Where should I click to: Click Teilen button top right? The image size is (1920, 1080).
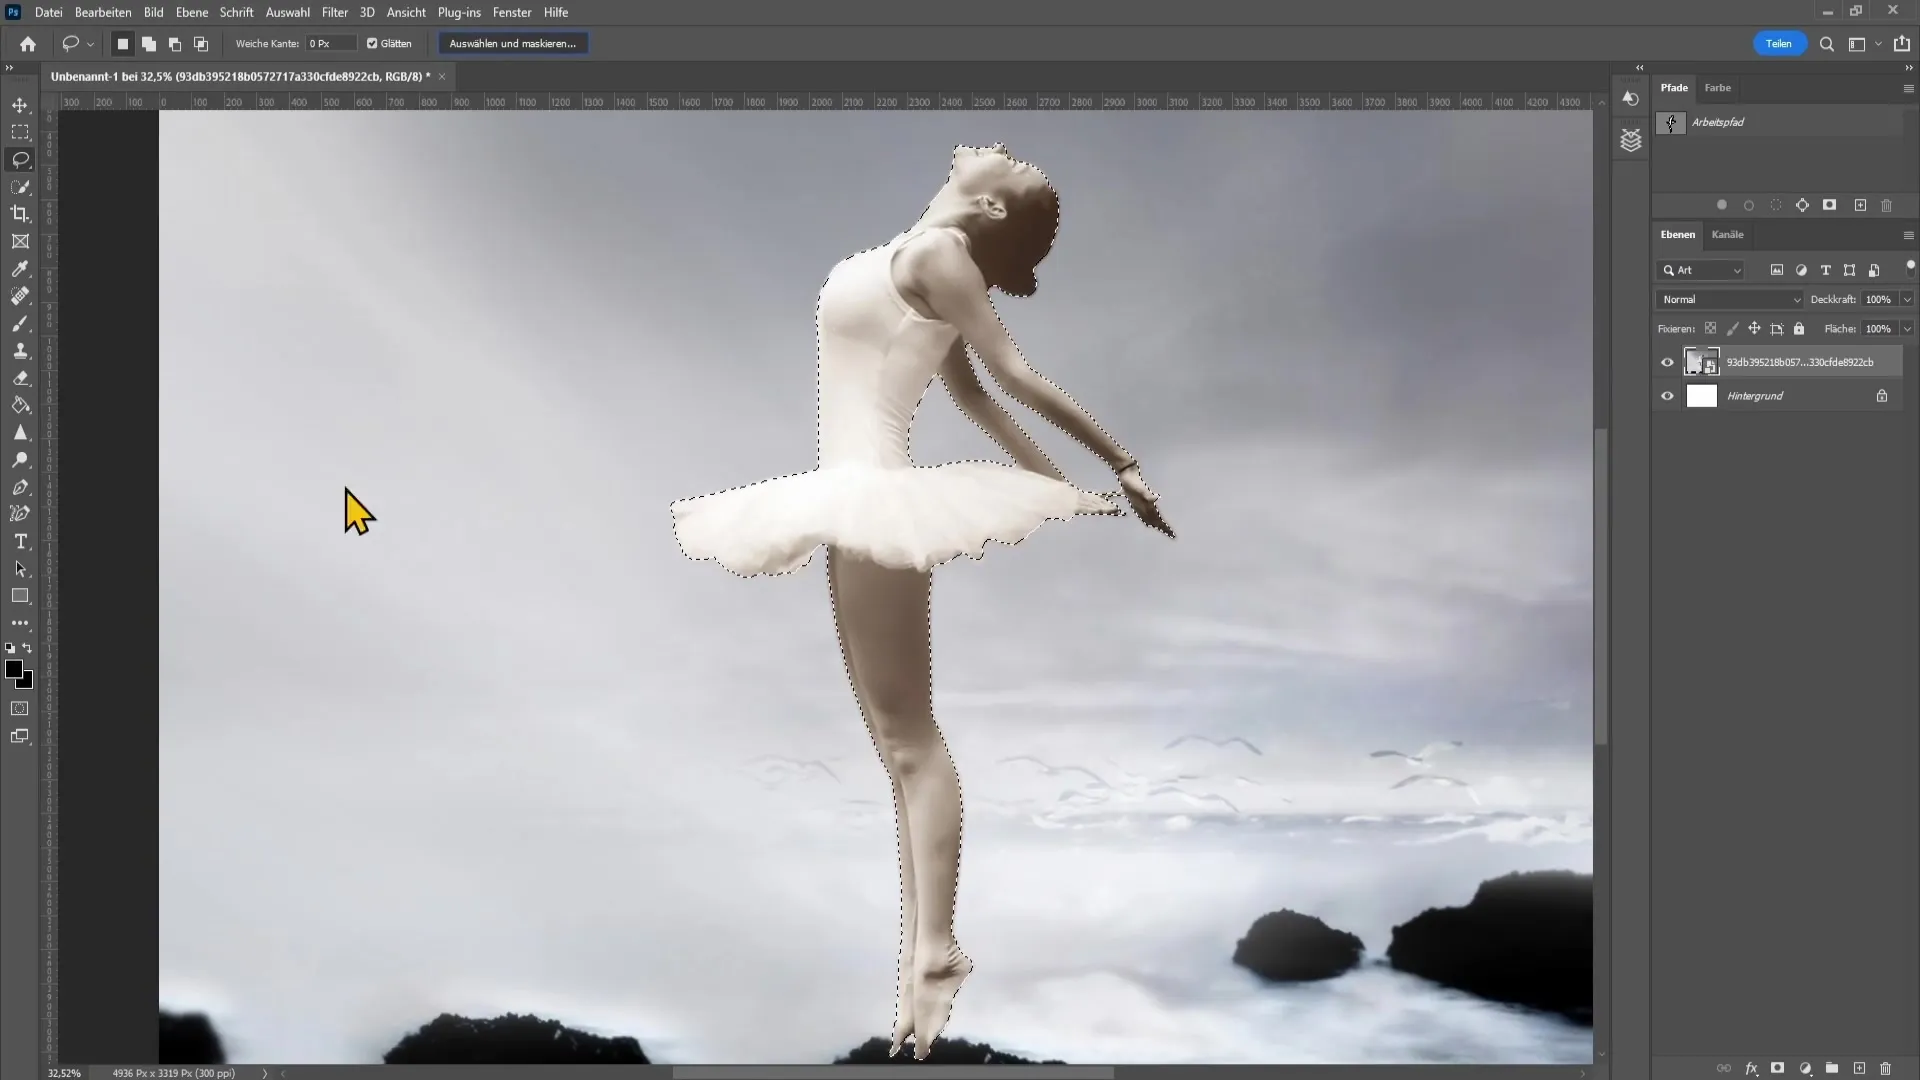coord(1778,44)
